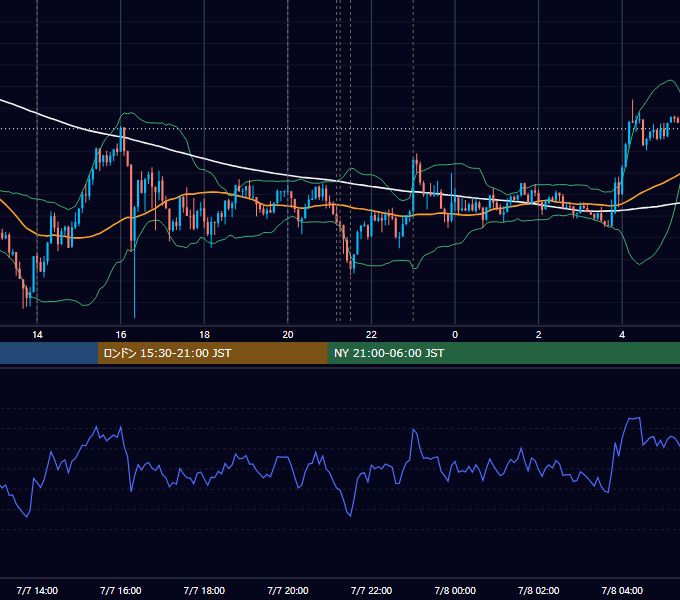
Task: Click the price axis label 2
Action: 539,335
